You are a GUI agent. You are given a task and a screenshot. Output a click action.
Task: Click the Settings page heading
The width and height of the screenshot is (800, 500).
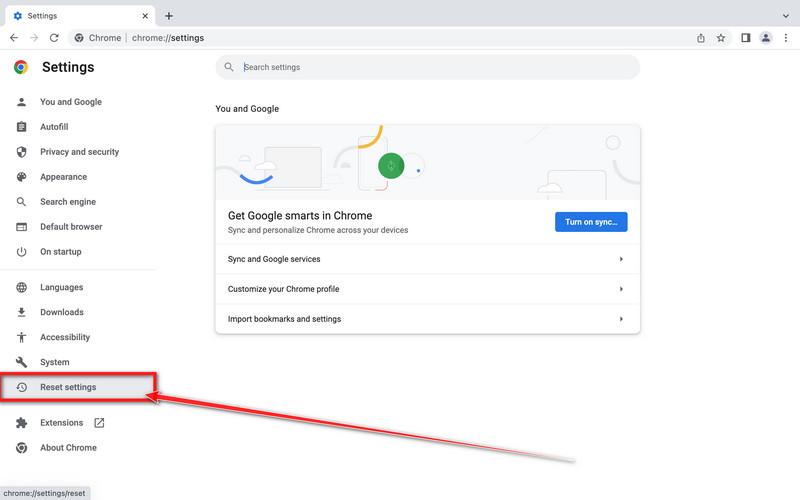(x=68, y=67)
